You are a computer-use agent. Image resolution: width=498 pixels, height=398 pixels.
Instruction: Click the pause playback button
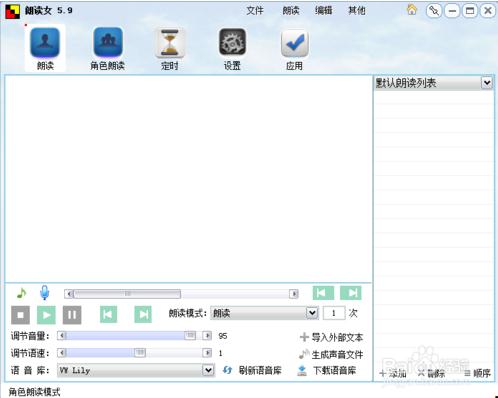click(x=72, y=315)
